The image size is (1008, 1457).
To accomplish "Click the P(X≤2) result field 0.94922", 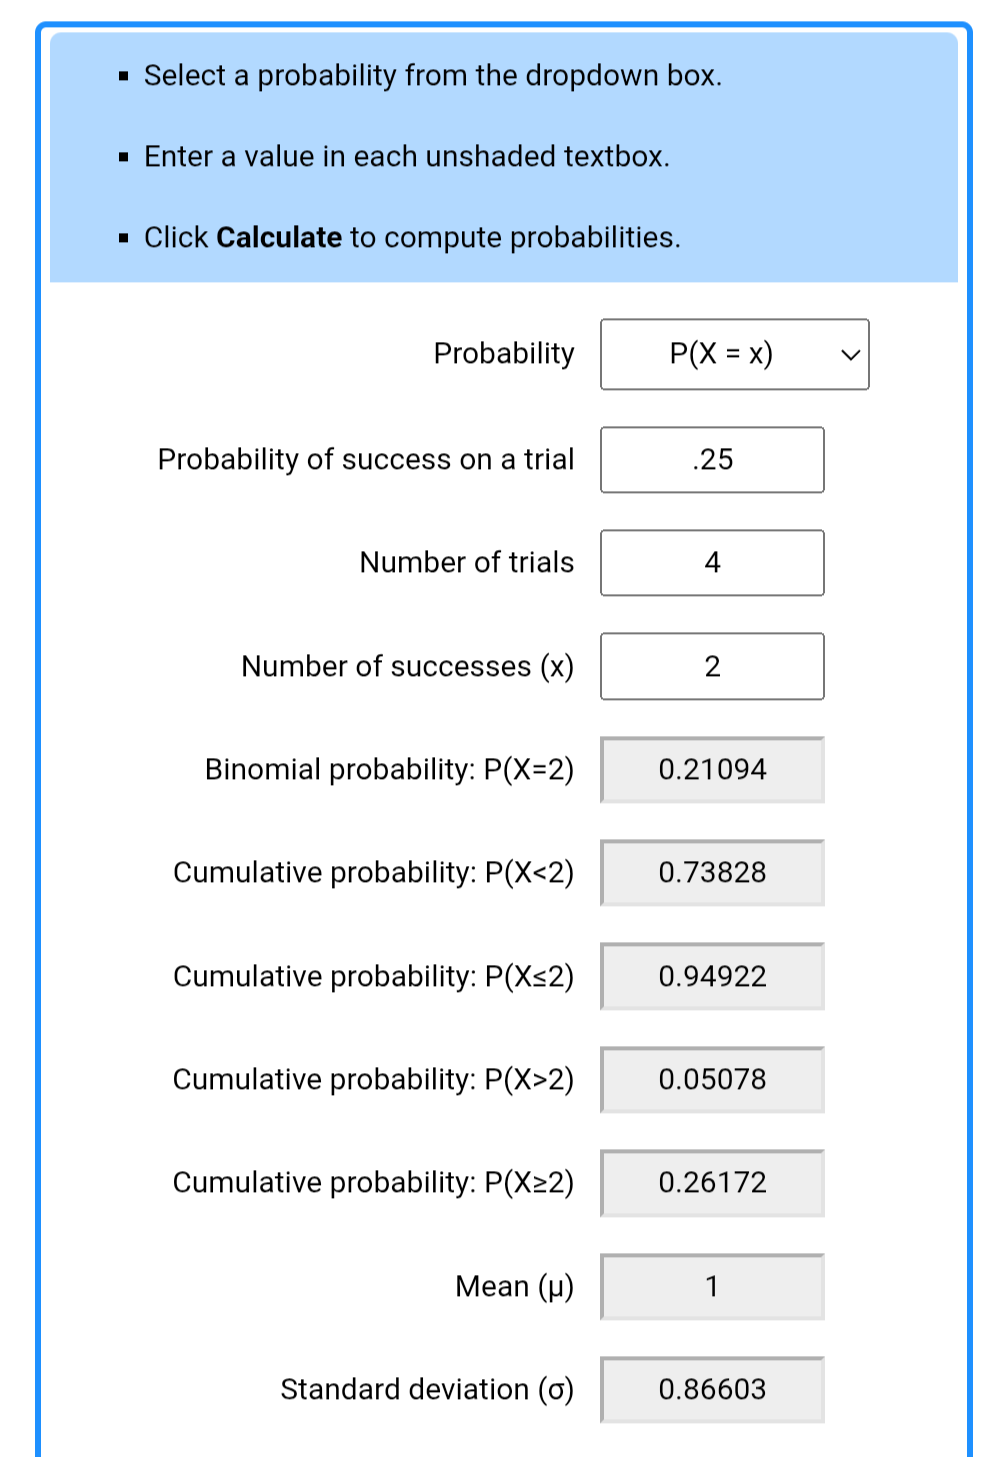I will [x=712, y=976].
